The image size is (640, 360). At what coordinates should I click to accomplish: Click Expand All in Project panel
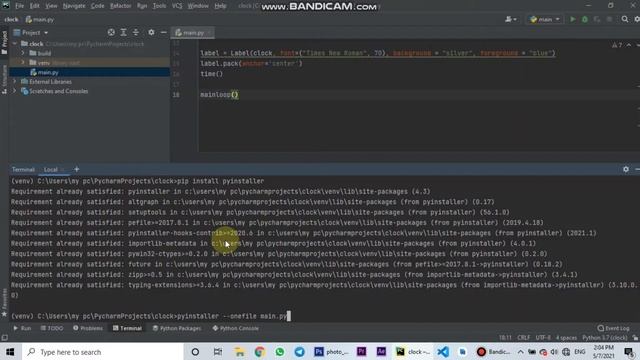(123, 33)
